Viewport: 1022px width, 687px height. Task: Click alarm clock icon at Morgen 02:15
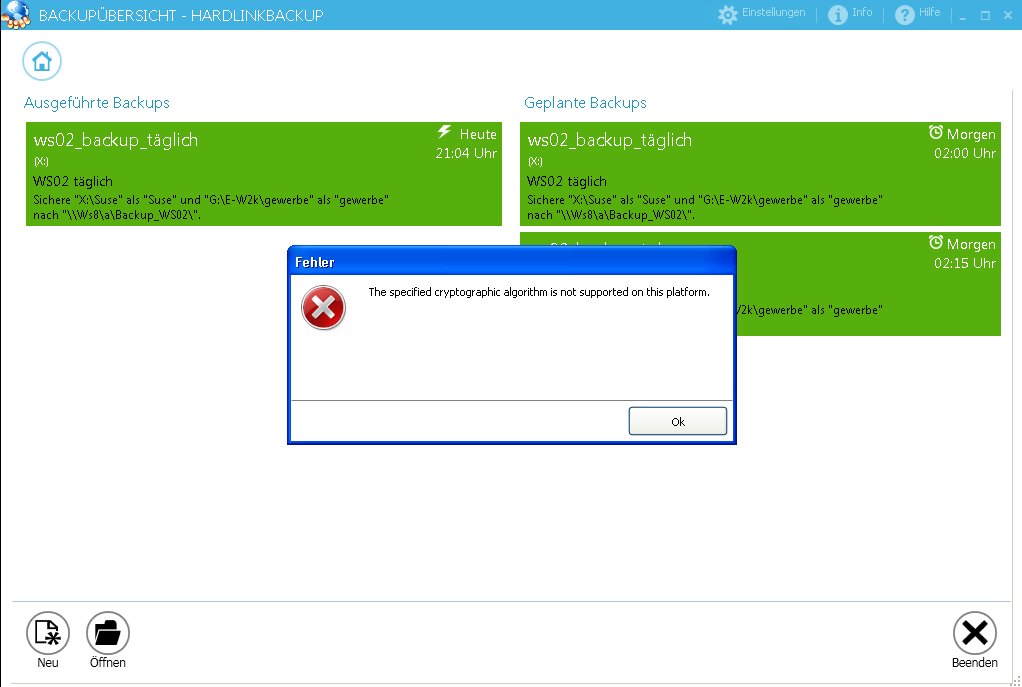pyautogui.click(x=936, y=243)
